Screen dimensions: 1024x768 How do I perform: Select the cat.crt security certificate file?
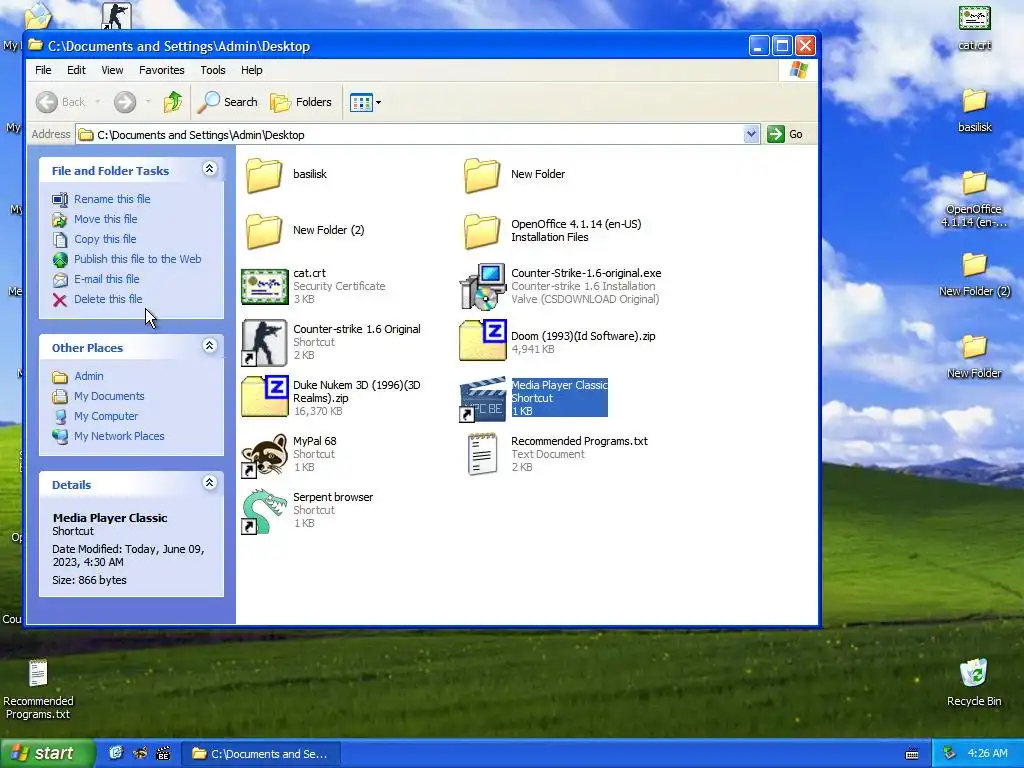click(x=264, y=286)
